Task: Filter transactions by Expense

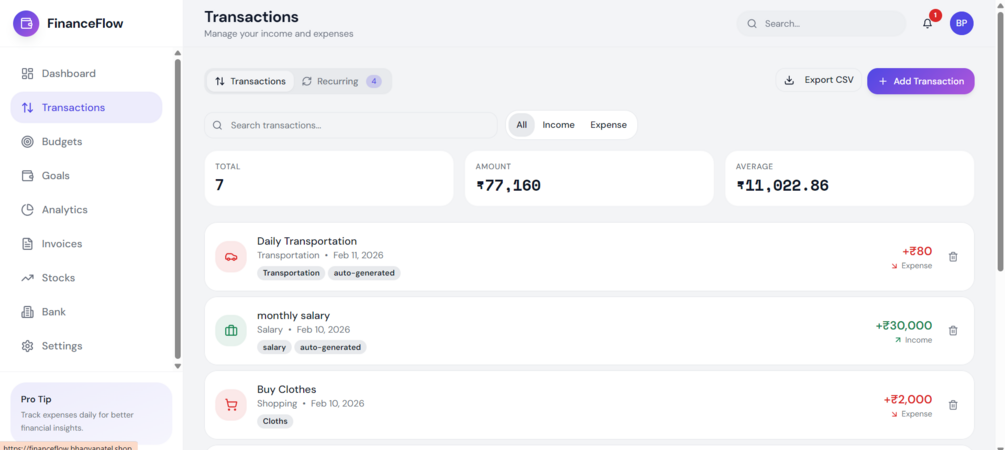Action: tap(608, 125)
